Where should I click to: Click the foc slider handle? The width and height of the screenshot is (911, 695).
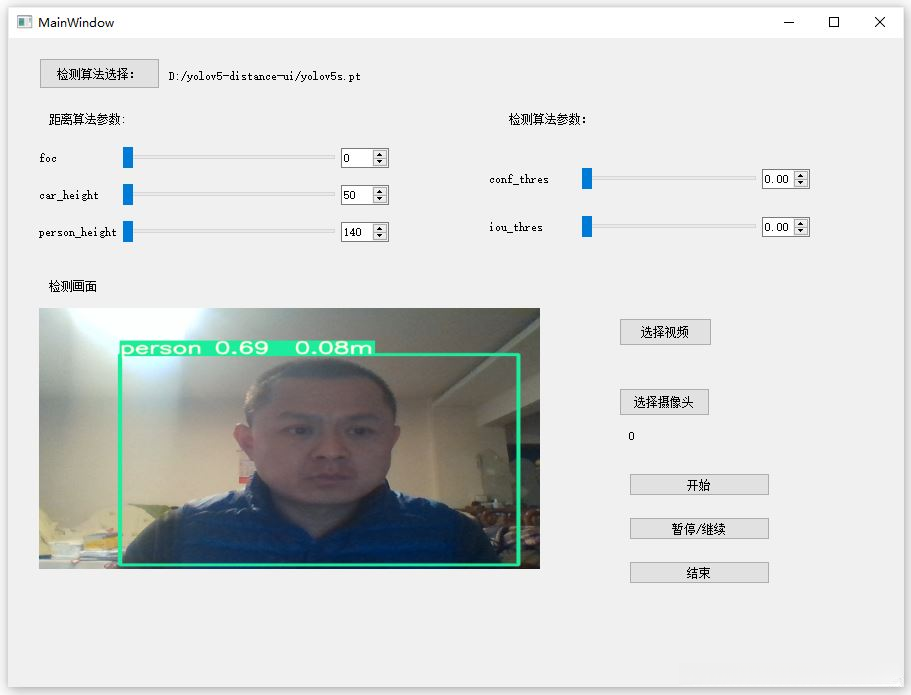pyautogui.click(x=128, y=157)
